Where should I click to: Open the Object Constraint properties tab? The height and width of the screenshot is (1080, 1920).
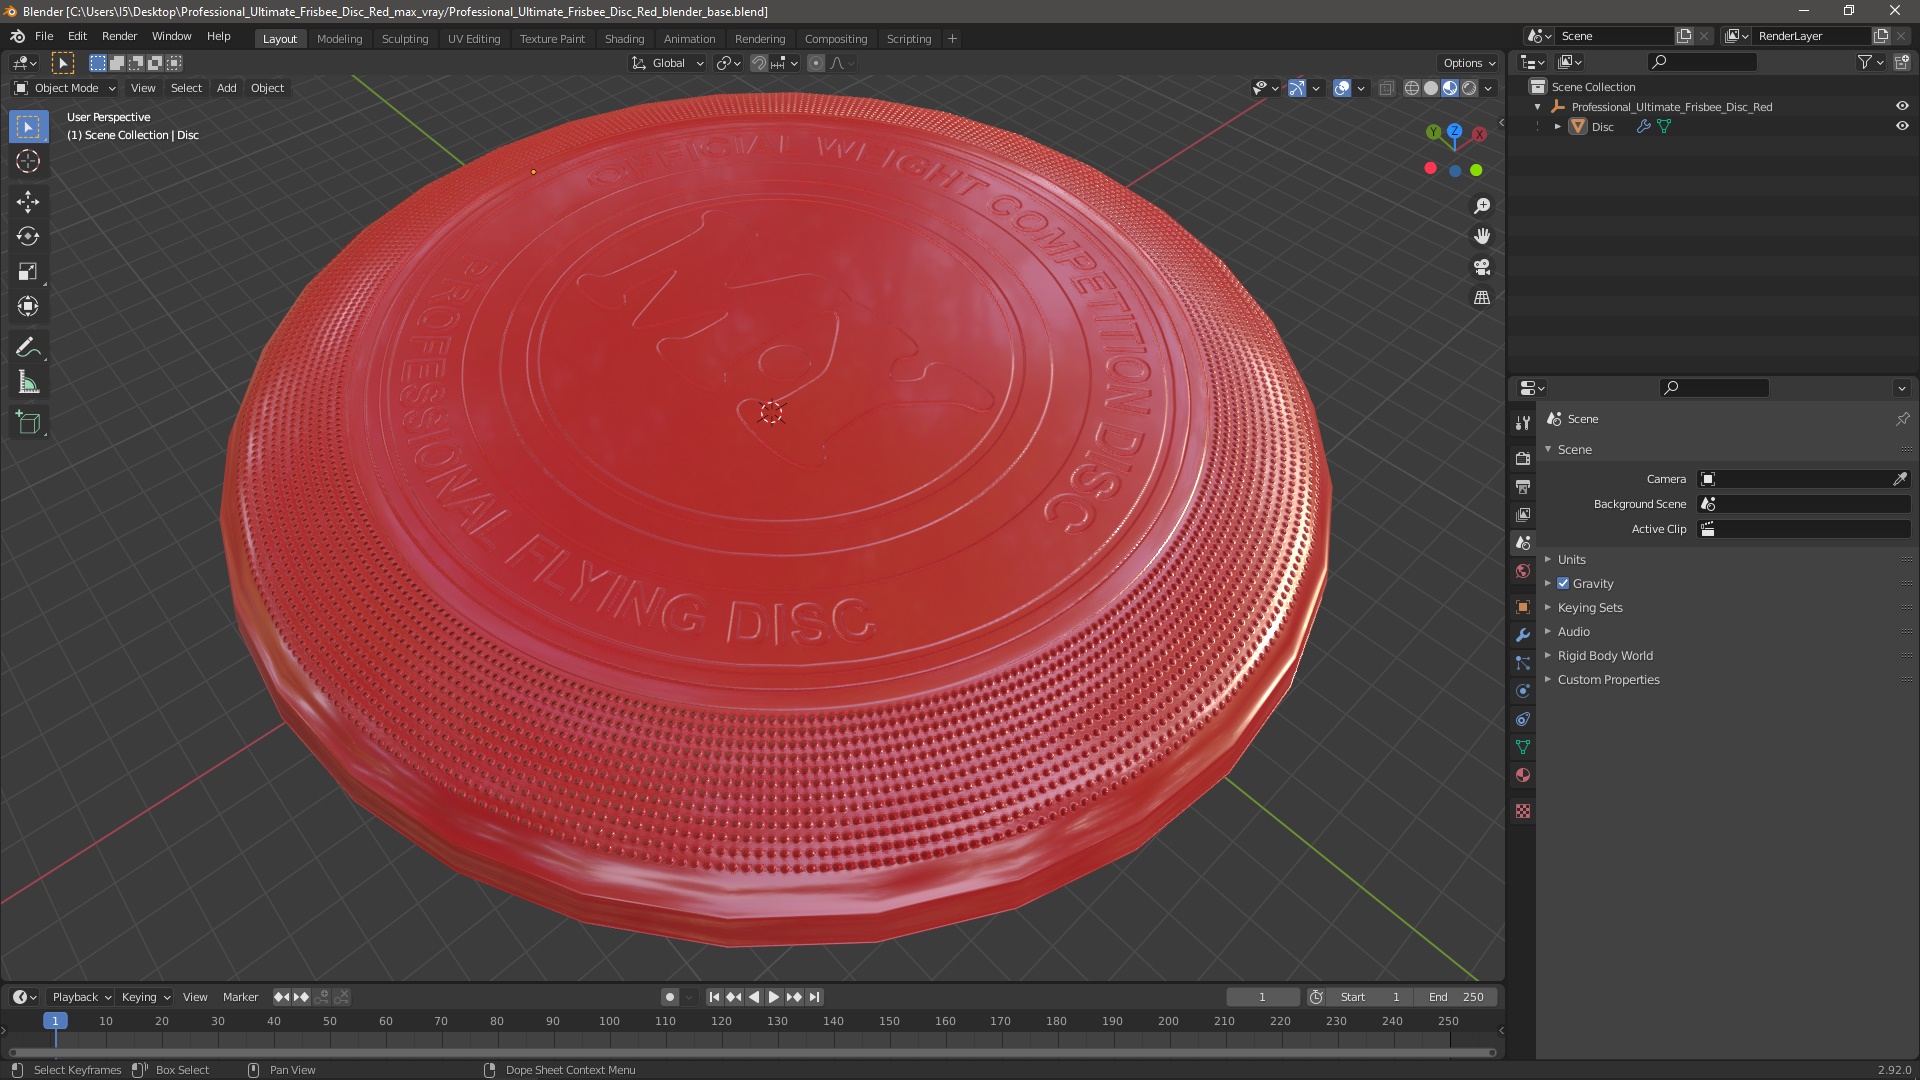1523,719
